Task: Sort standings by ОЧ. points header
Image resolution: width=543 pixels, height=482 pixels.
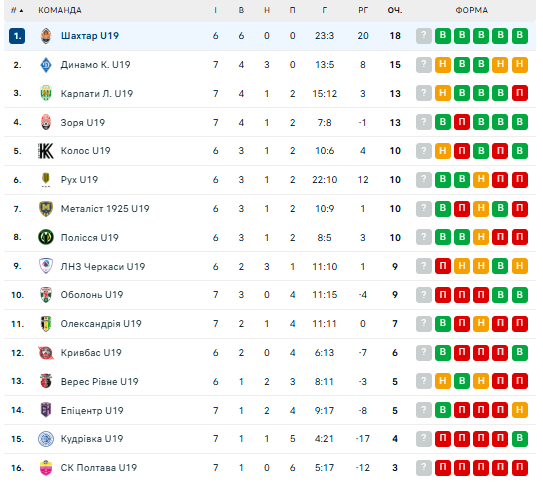Action: [x=395, y=10]
